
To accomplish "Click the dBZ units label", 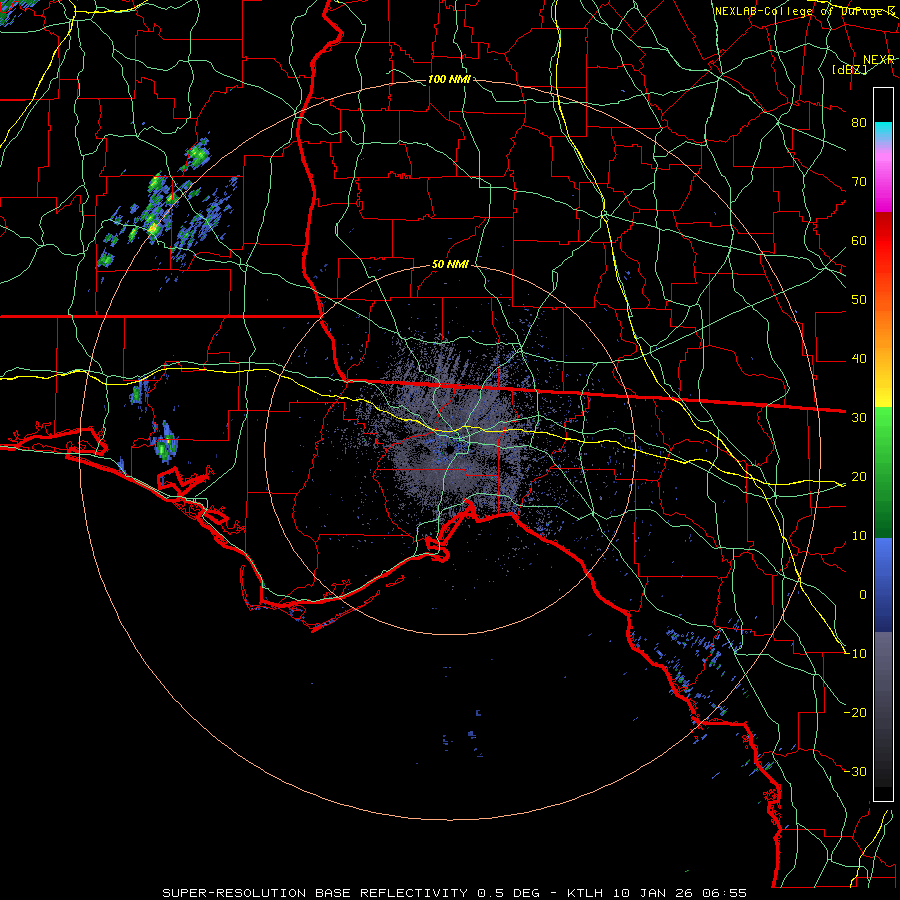I will coord(849,69).
